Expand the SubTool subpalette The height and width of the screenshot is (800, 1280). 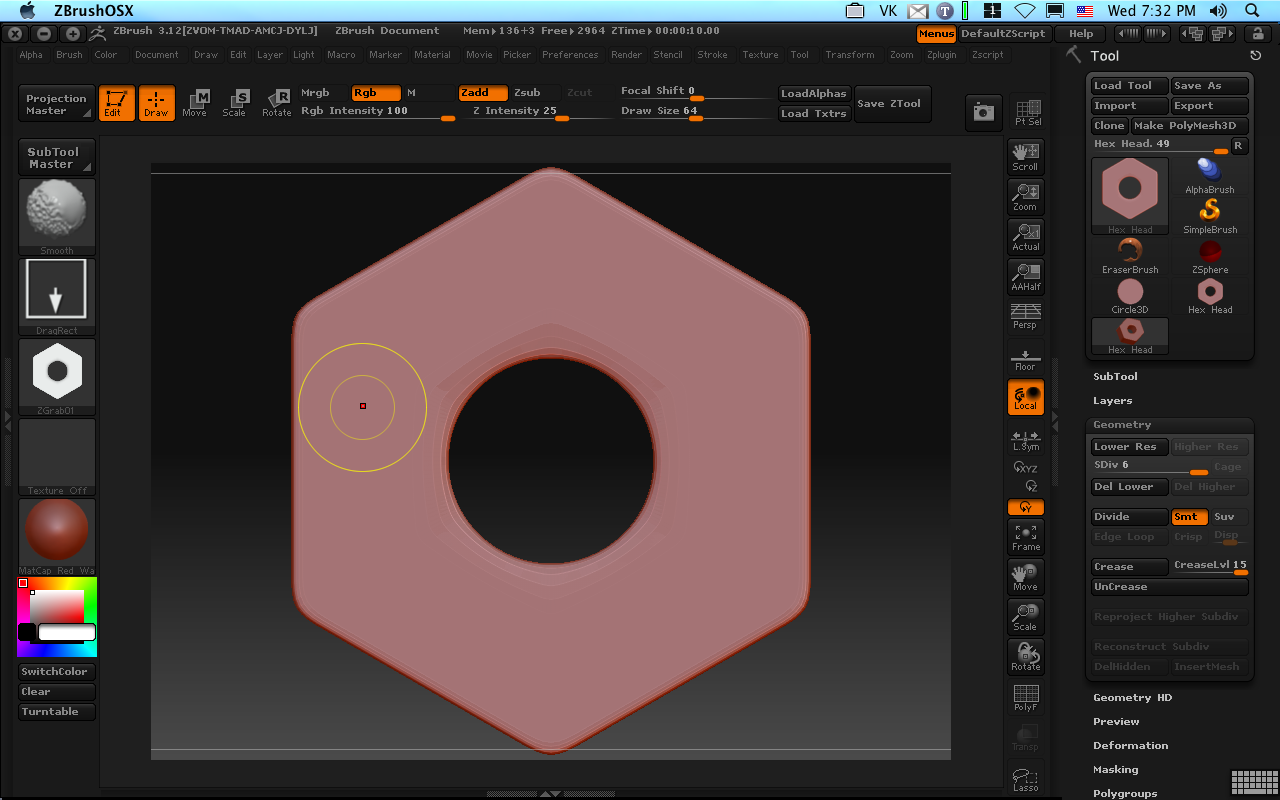pyautogui.click(x=1115, y=377)
